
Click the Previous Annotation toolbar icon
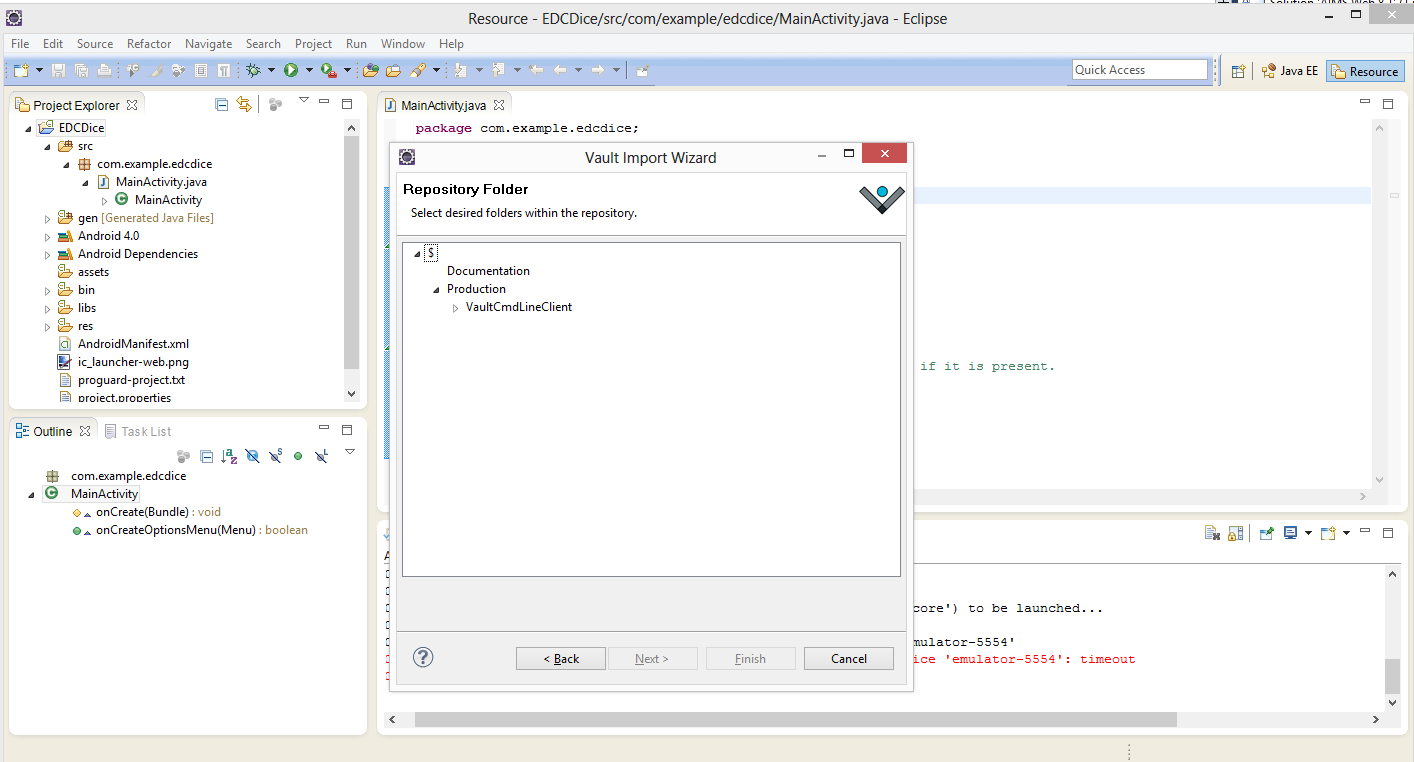(498, 70)
